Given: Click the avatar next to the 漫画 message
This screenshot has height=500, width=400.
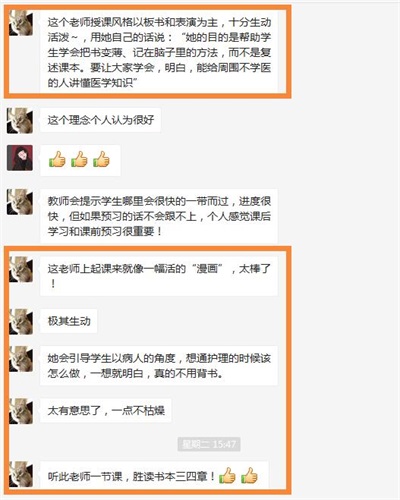Looking at the screenshot, I should click(x=21, y=269).
